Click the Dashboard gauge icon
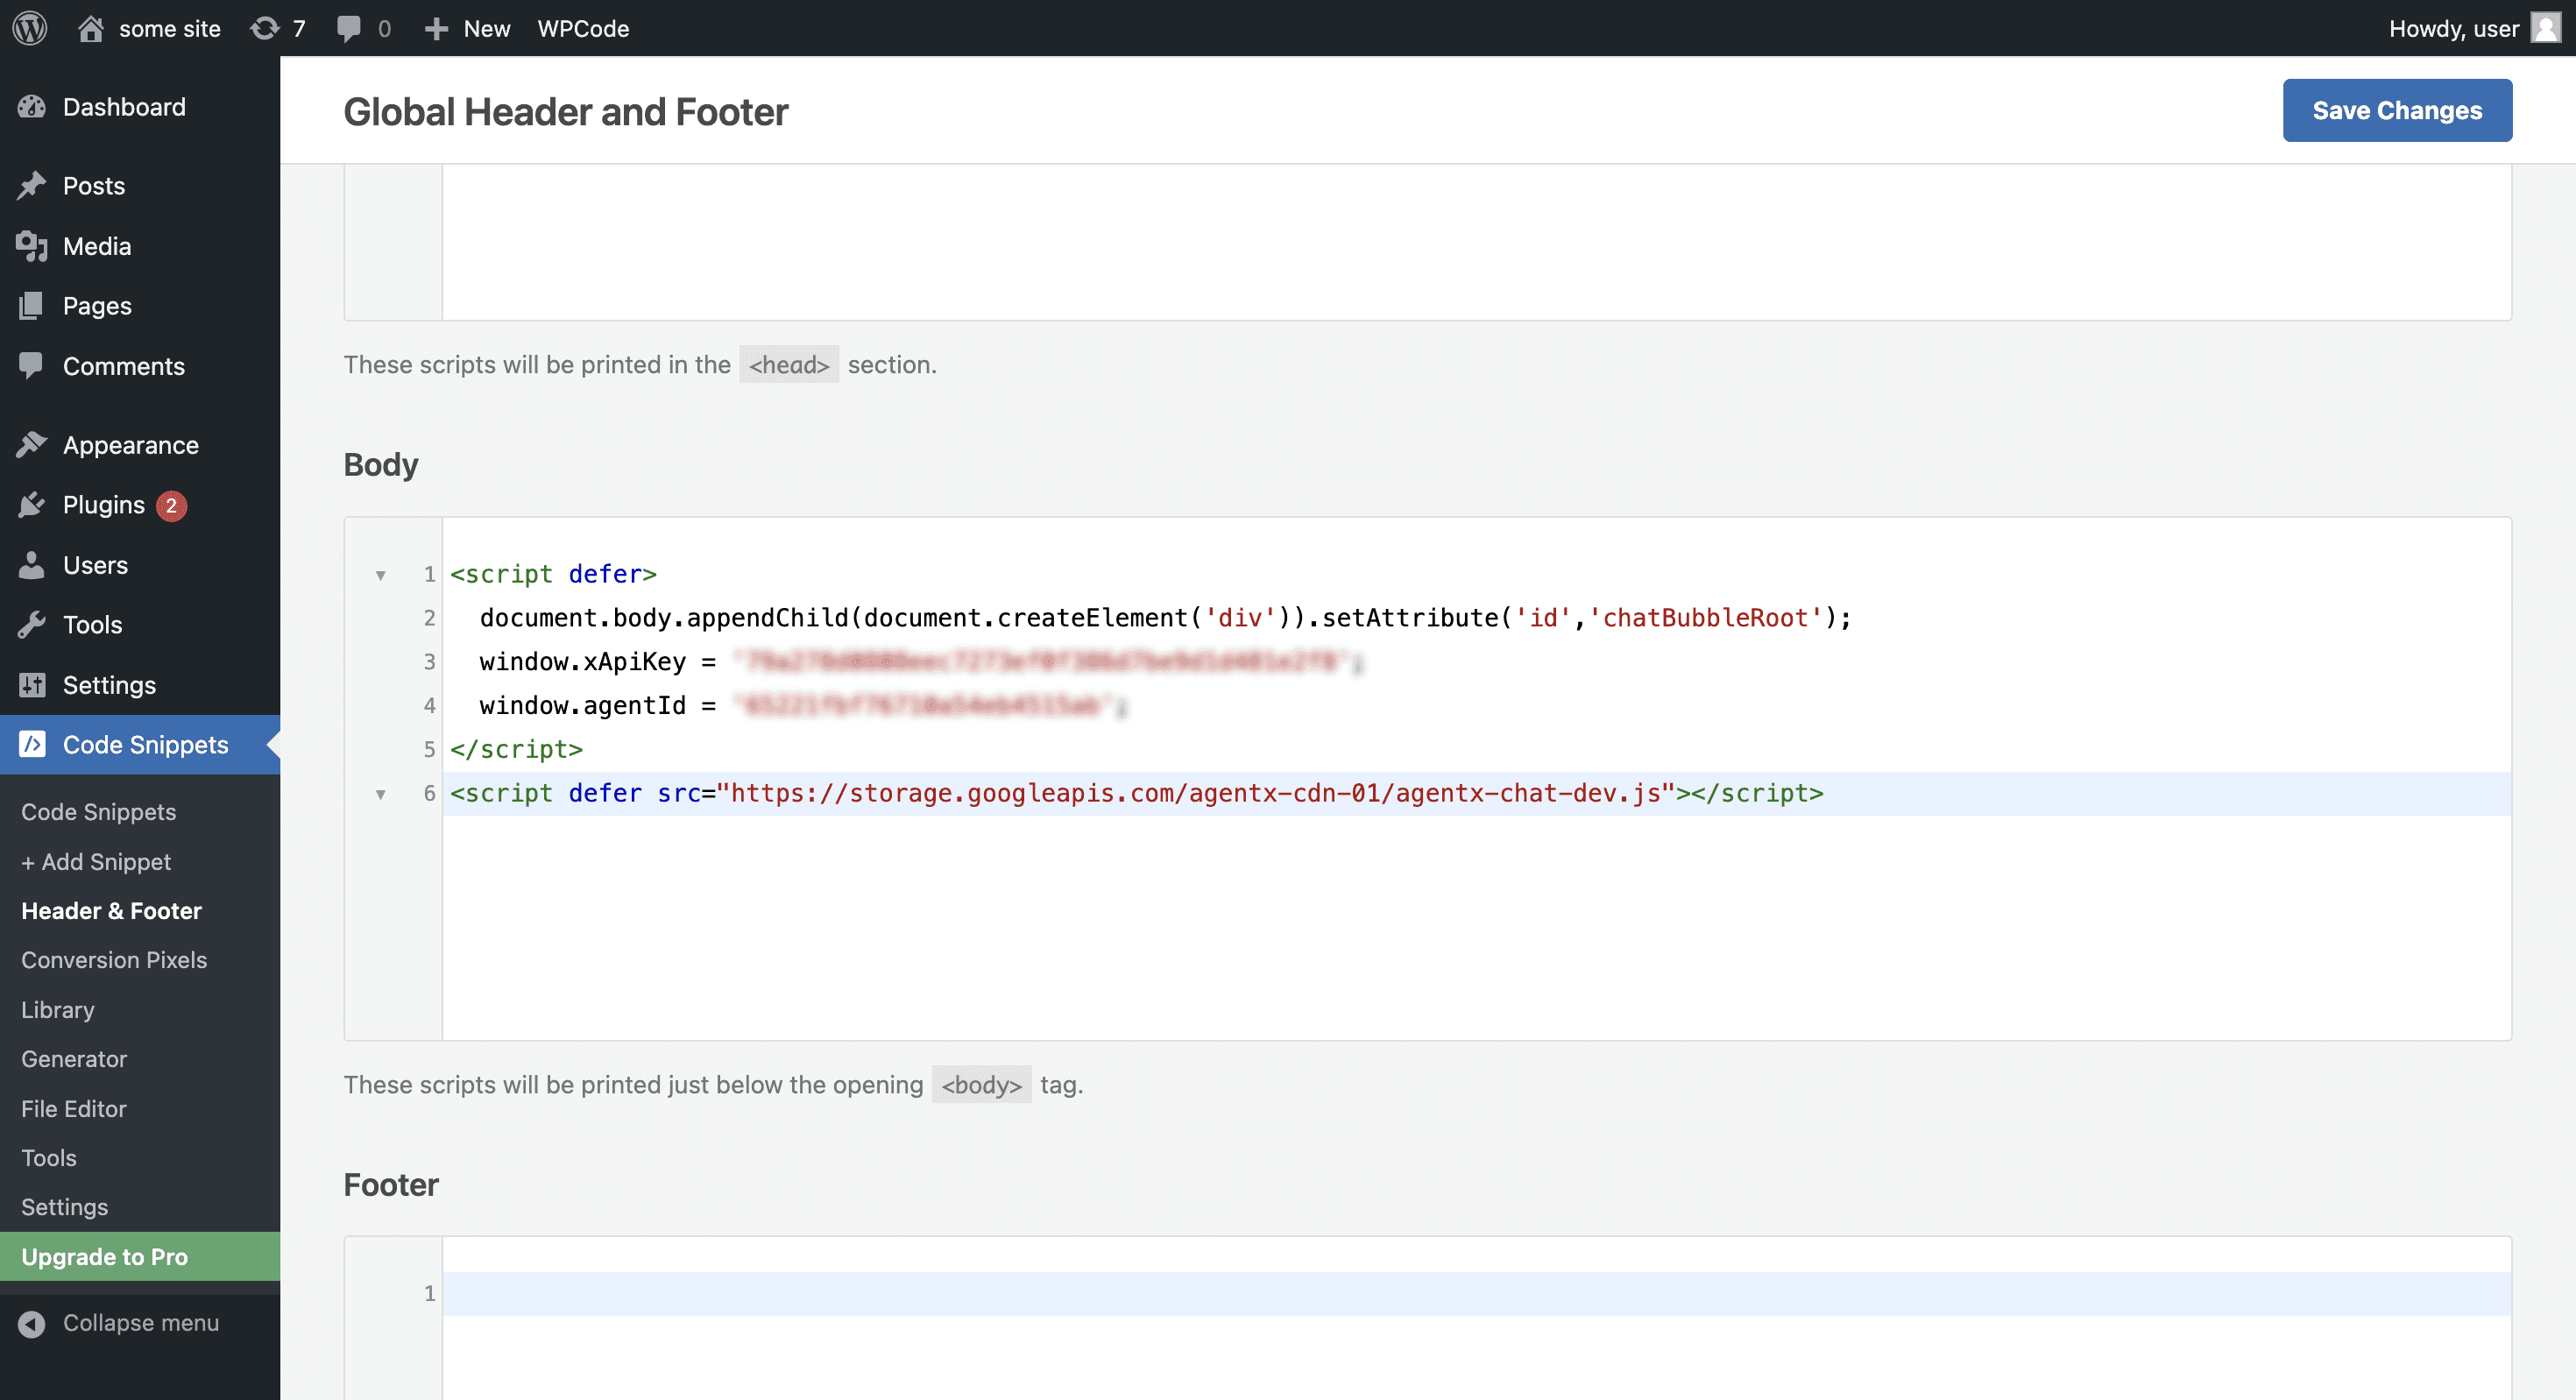The image size is (2576, 1400). (32, 107)
